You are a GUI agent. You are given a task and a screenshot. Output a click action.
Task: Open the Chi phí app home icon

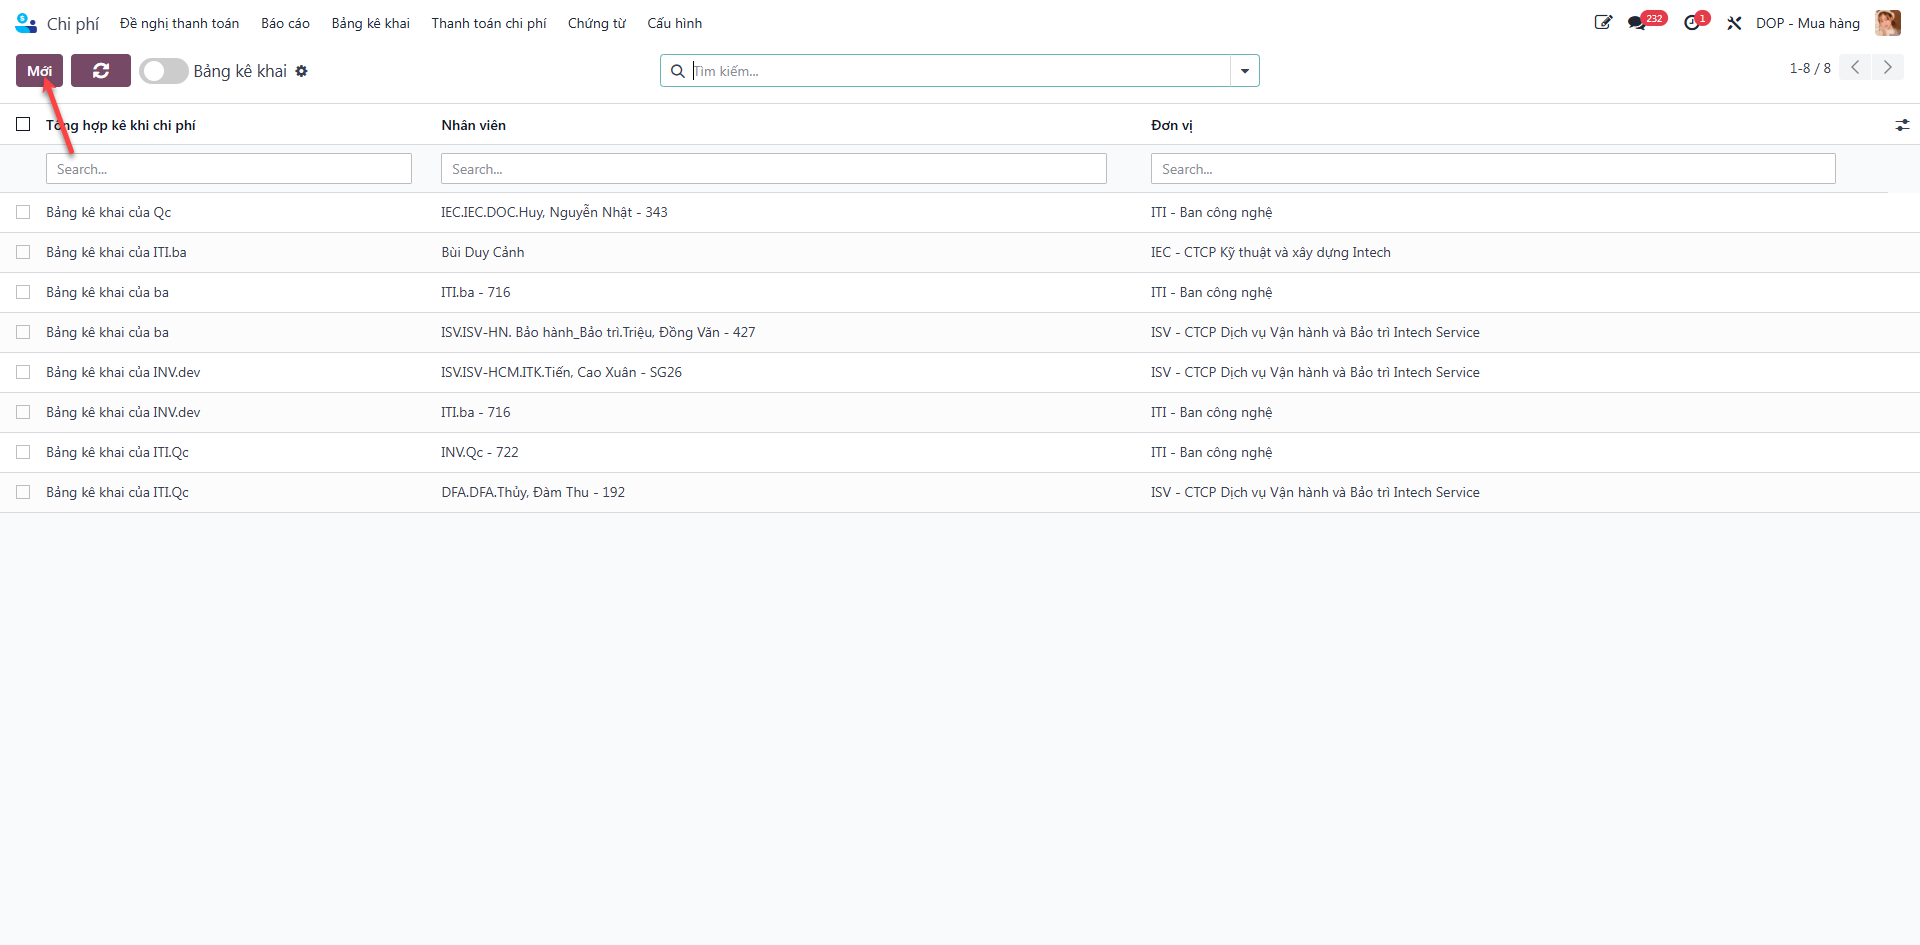[x=26, y=23]
